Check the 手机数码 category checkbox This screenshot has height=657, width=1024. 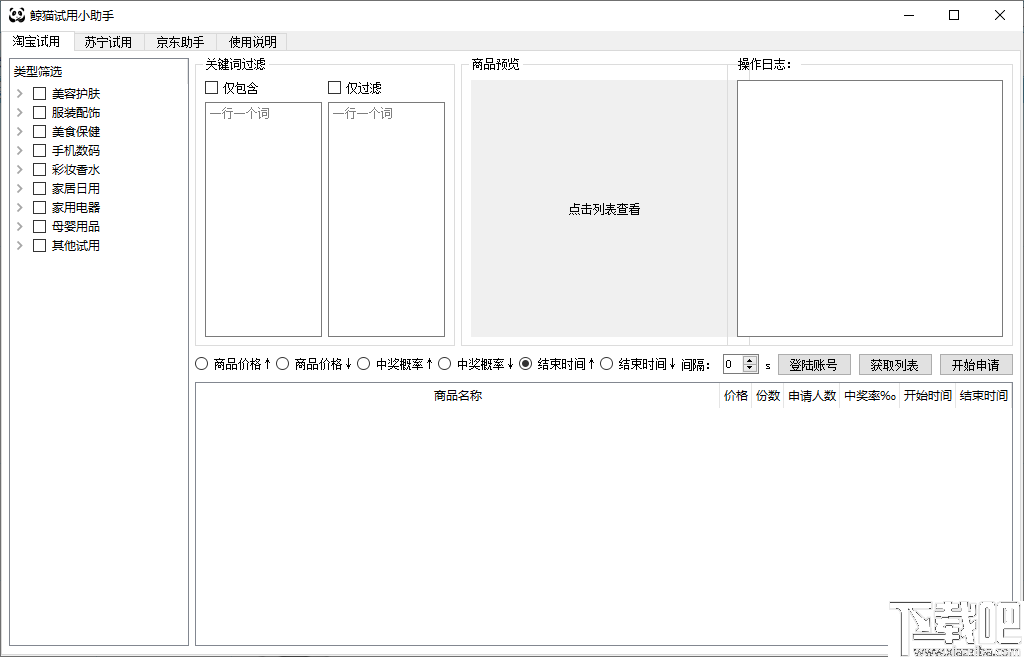[x=37, y=150]
